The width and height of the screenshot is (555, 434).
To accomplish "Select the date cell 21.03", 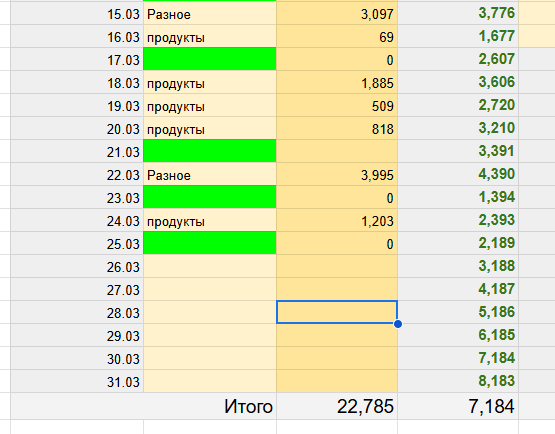I will pos(77,152).
